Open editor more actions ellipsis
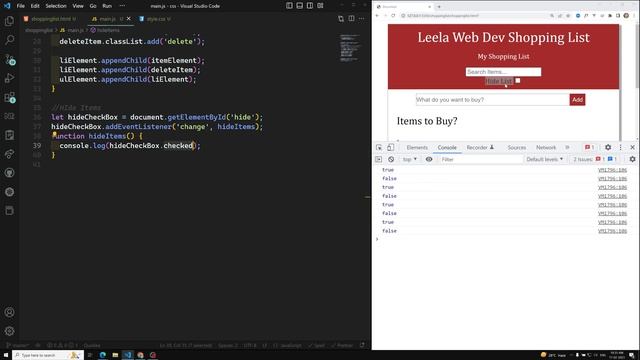The image size is (640, 360). [362, 18]
